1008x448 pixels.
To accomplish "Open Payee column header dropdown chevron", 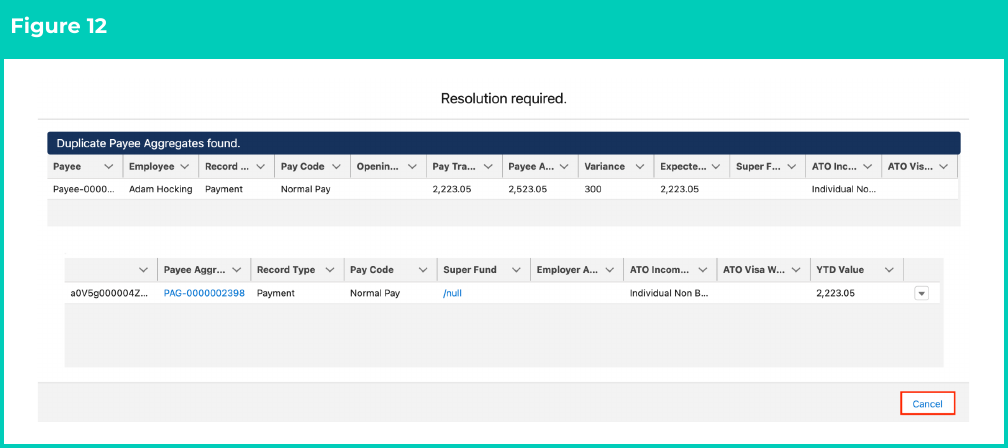I will click(109, 166).
